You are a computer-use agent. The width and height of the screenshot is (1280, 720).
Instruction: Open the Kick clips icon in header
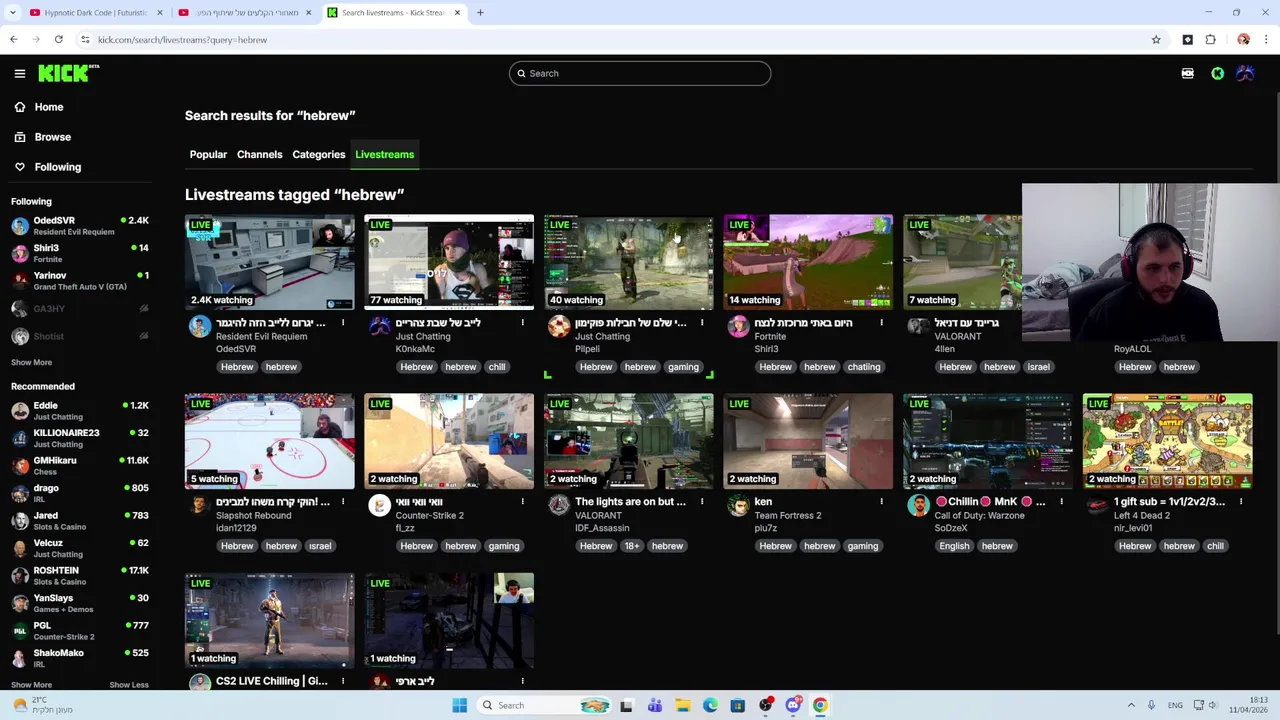click(x=1187, y=73)
